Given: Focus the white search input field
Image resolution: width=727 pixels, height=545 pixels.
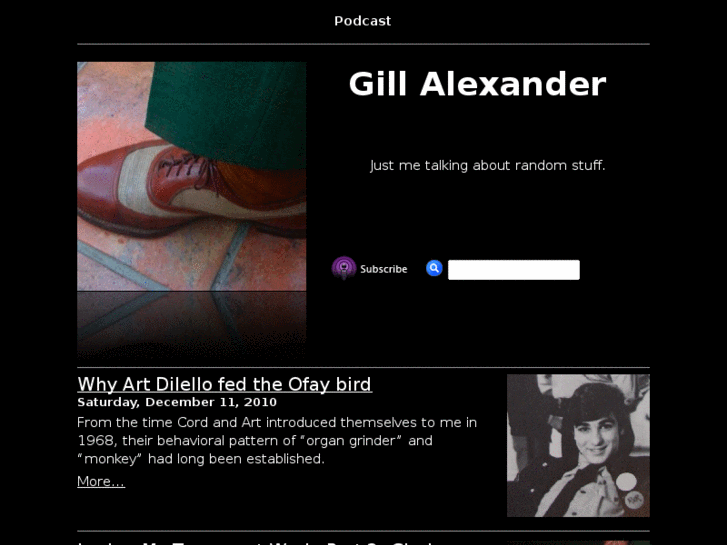Looking at the screenshot, I should click(514, 270).
